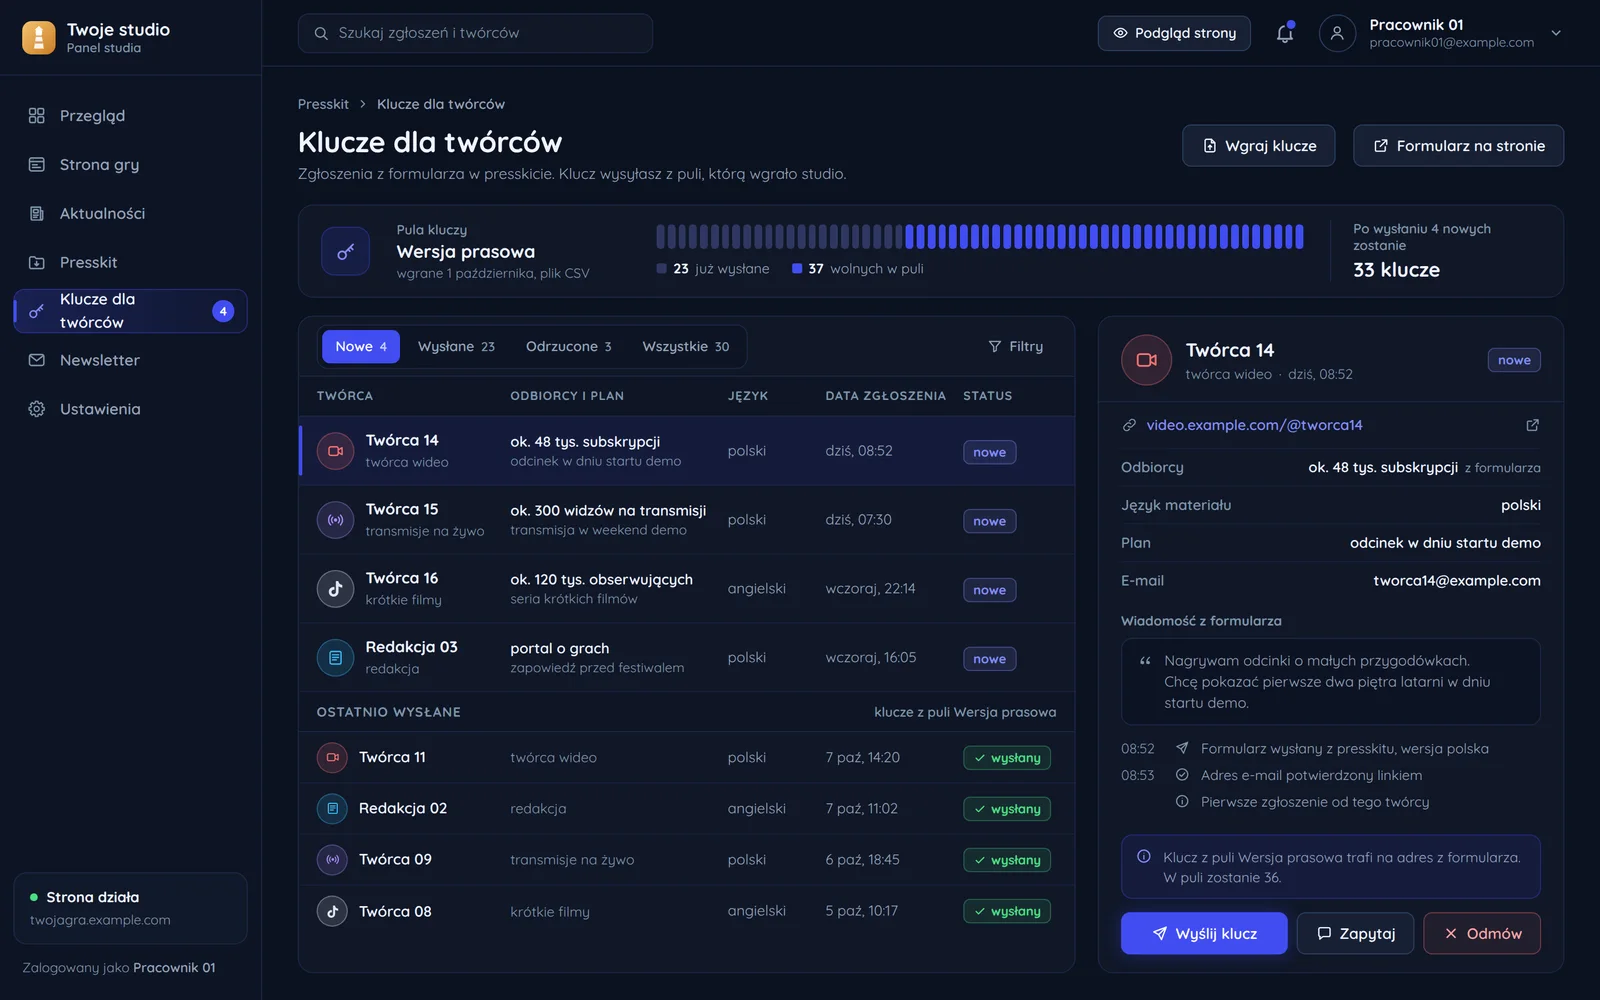Click the avatar icon of Twórca 09
The width and height of the screenshot is (1600, 1000).
[x=332, y=860]
